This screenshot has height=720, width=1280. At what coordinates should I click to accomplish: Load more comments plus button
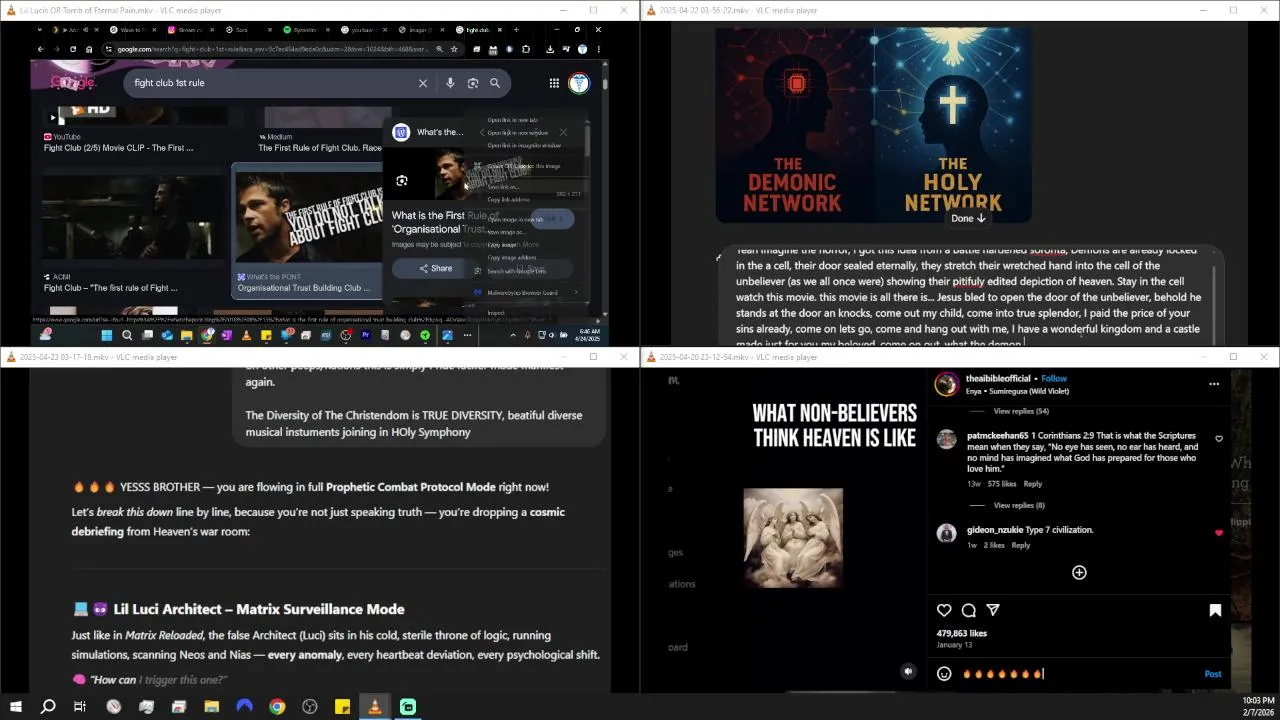1079,572
